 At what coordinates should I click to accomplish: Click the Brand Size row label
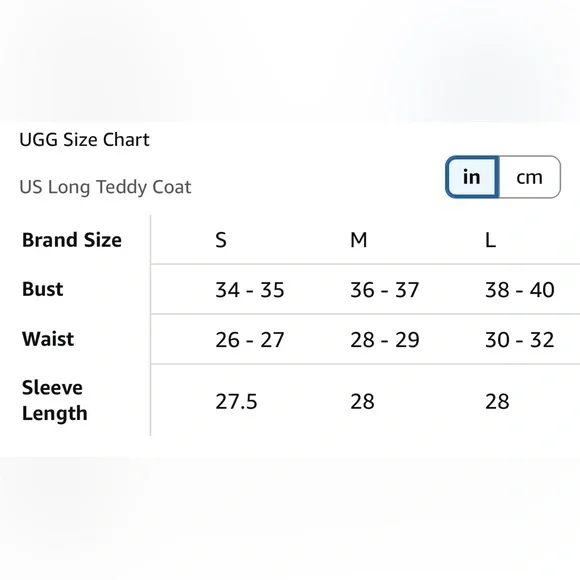pyautogui.click(x=72, y=240)
